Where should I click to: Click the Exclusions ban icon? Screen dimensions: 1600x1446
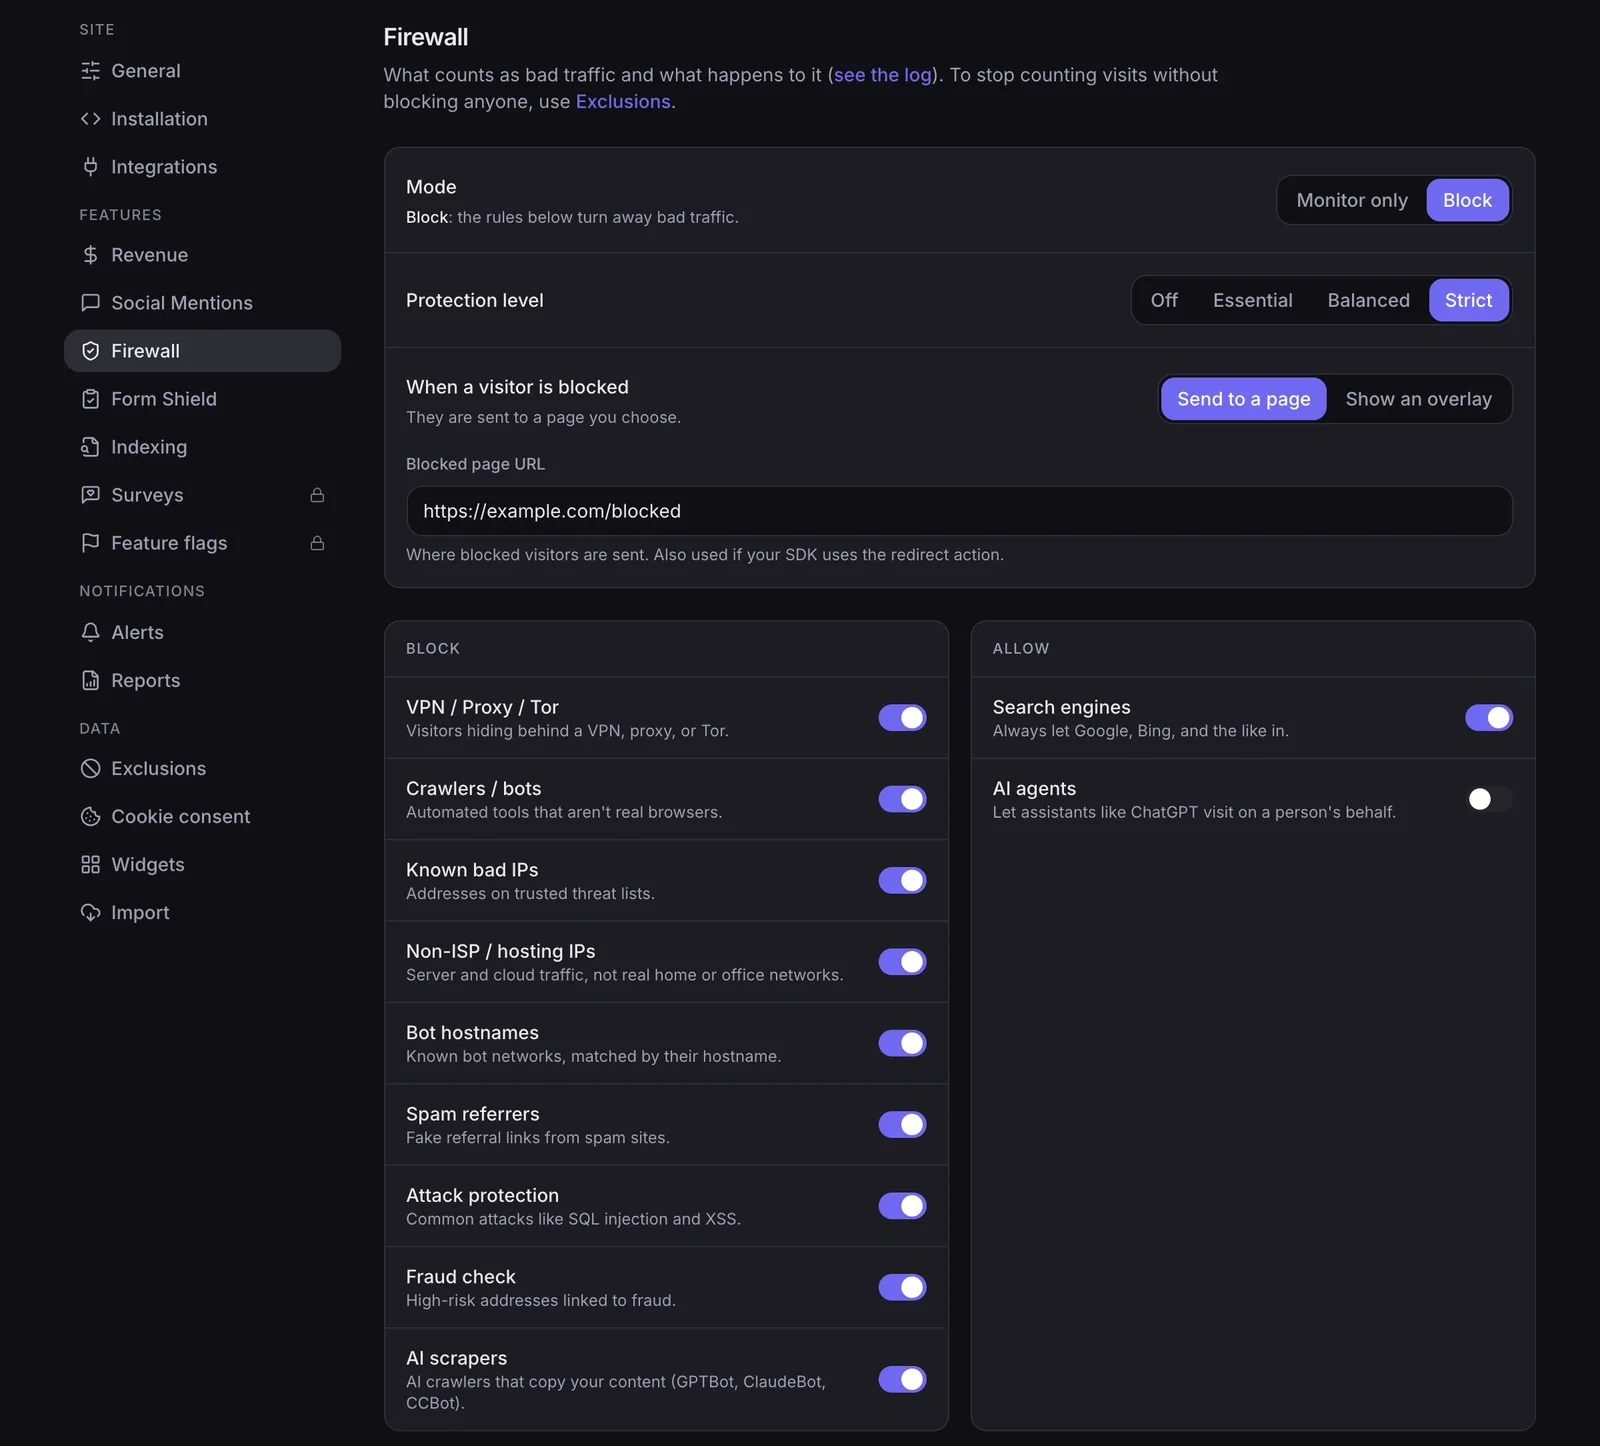(90, 768)
